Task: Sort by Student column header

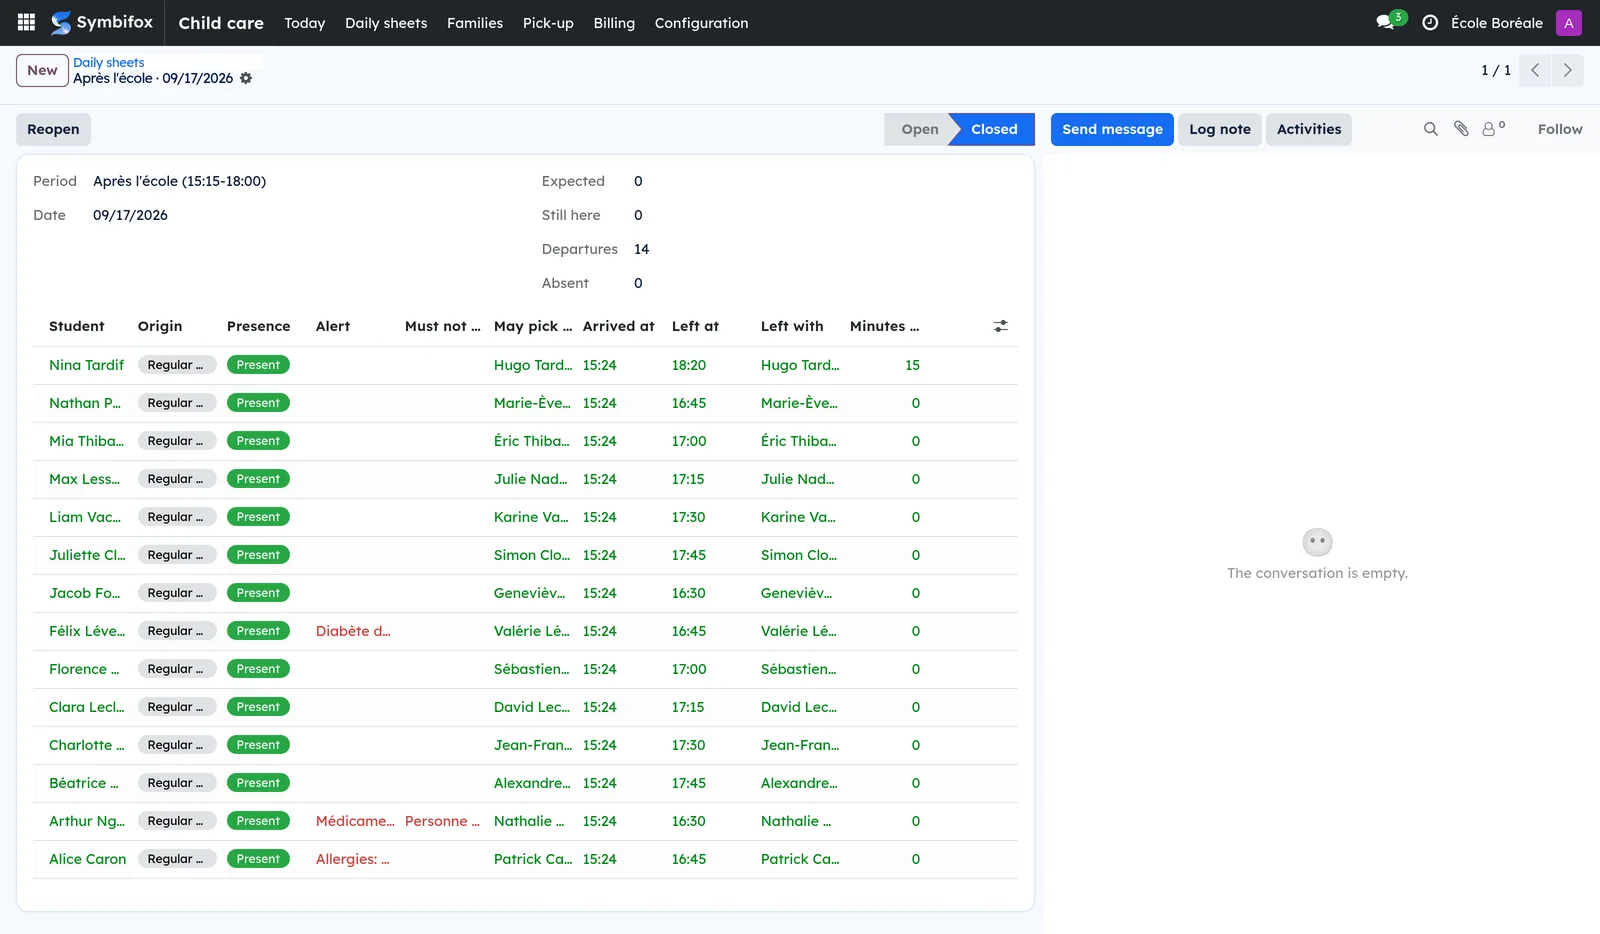Action: (77, 326)
